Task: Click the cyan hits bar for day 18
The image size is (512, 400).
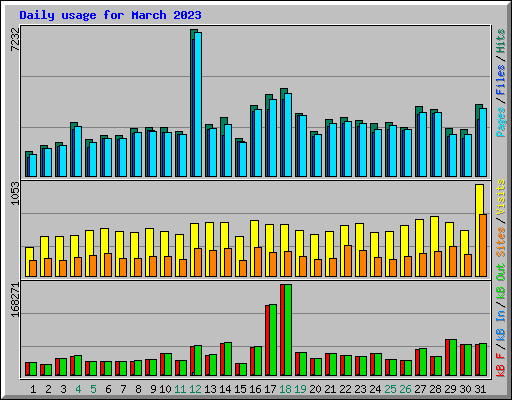Action: (x=288, y=135)
